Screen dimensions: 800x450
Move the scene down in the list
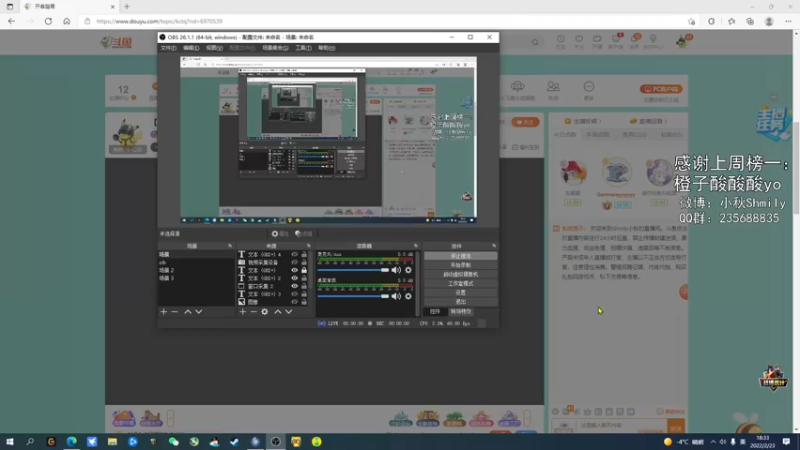pos(198,311)
